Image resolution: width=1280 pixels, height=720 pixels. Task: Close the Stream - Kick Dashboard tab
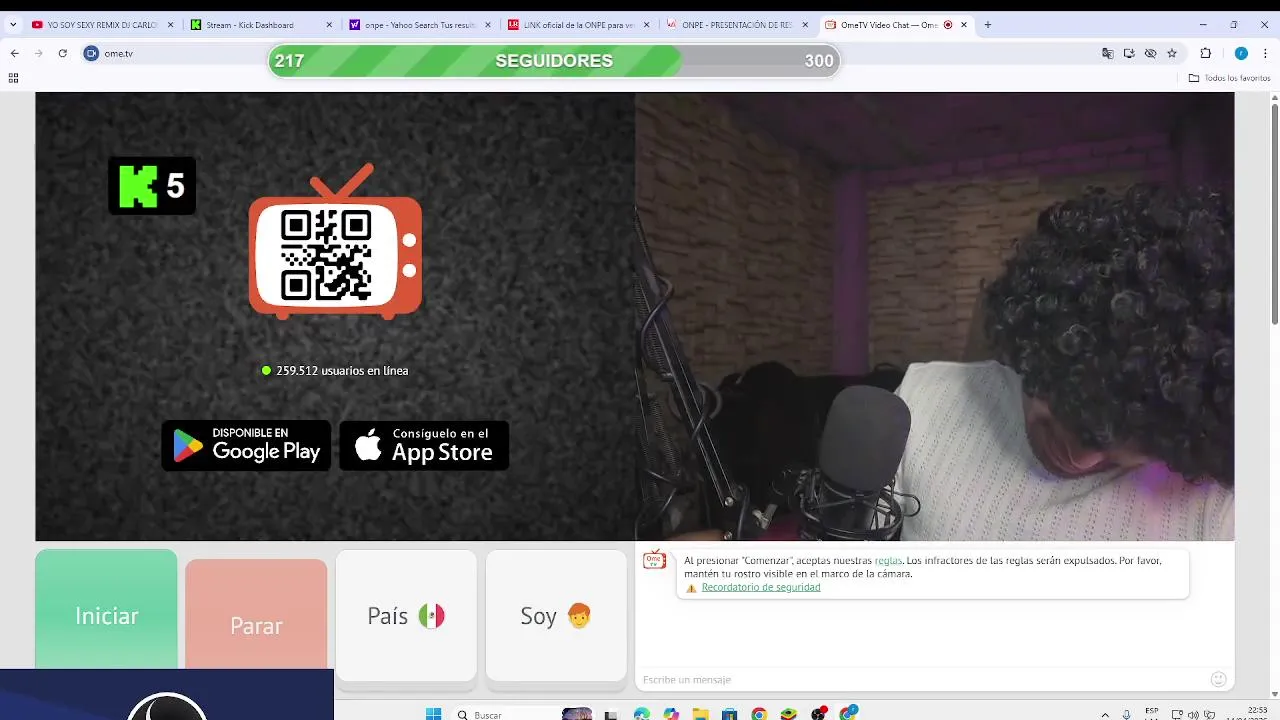(330, 25)
